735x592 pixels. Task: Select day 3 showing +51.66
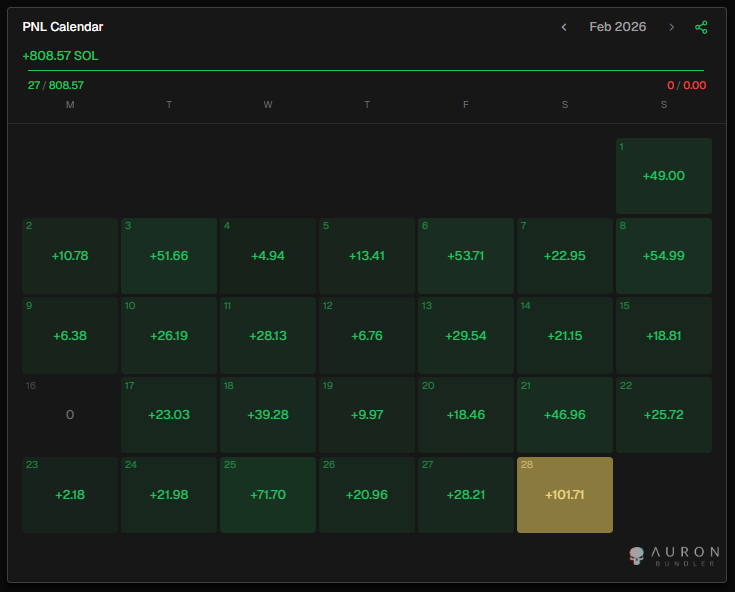click(x=169, y=256)
